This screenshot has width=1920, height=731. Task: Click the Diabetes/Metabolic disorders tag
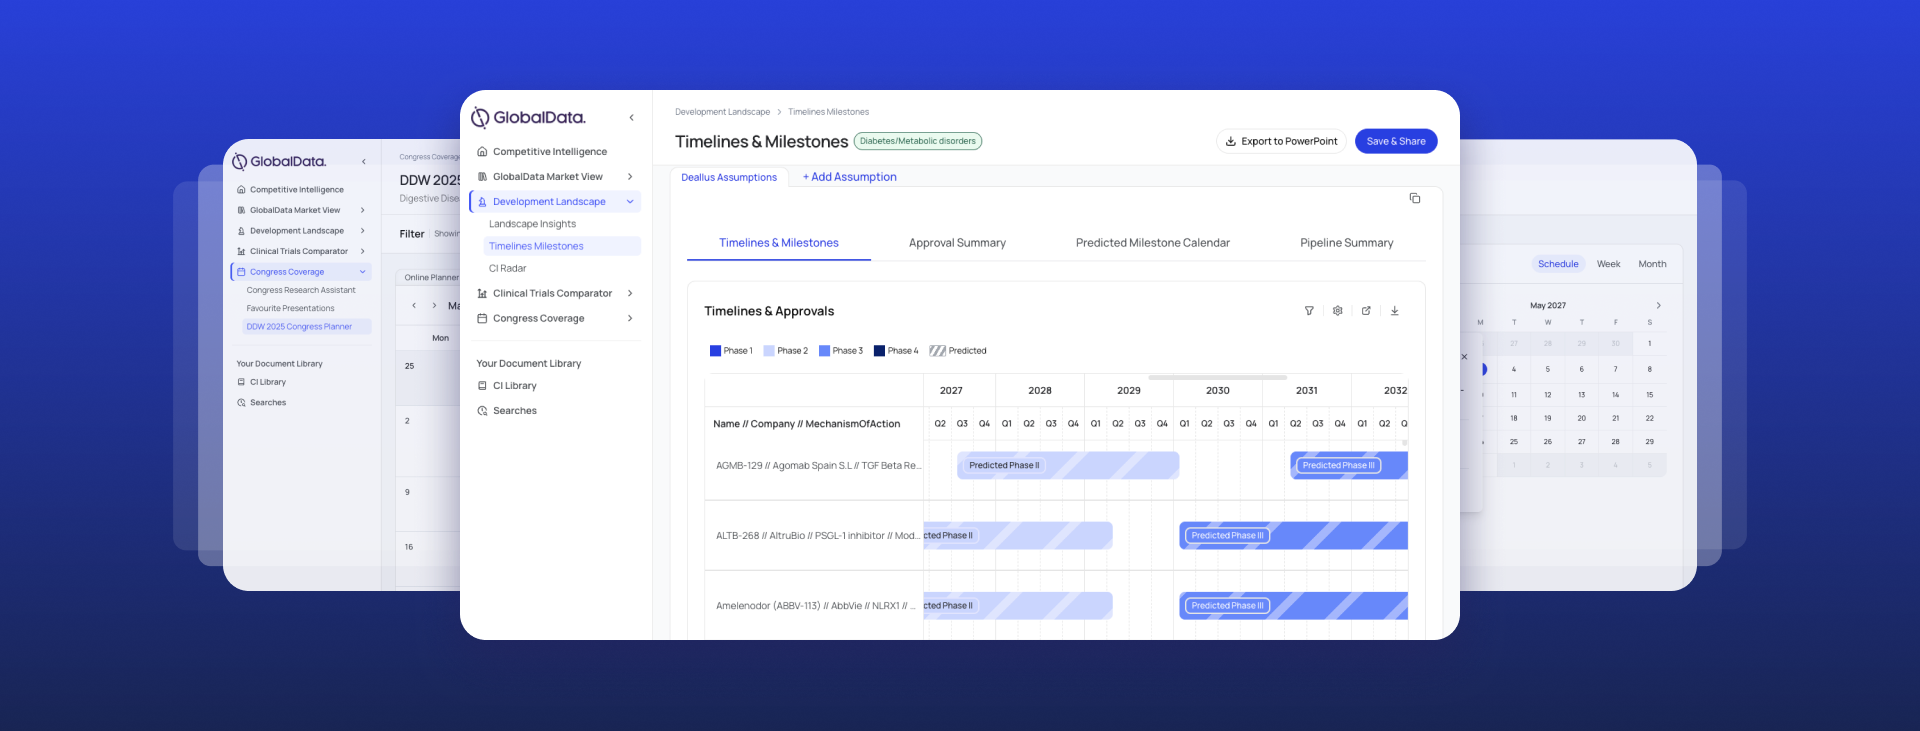click(x=917, y=142)
